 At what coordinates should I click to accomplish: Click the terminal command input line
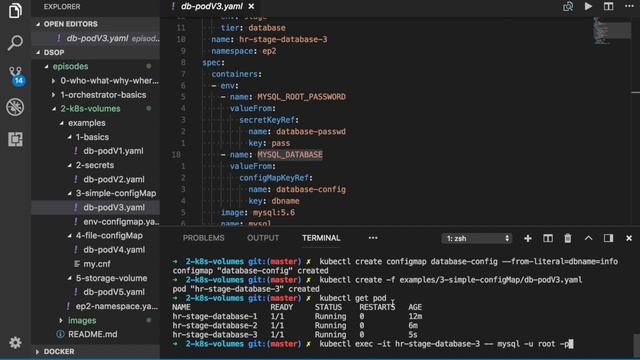[x=373, y=344]
